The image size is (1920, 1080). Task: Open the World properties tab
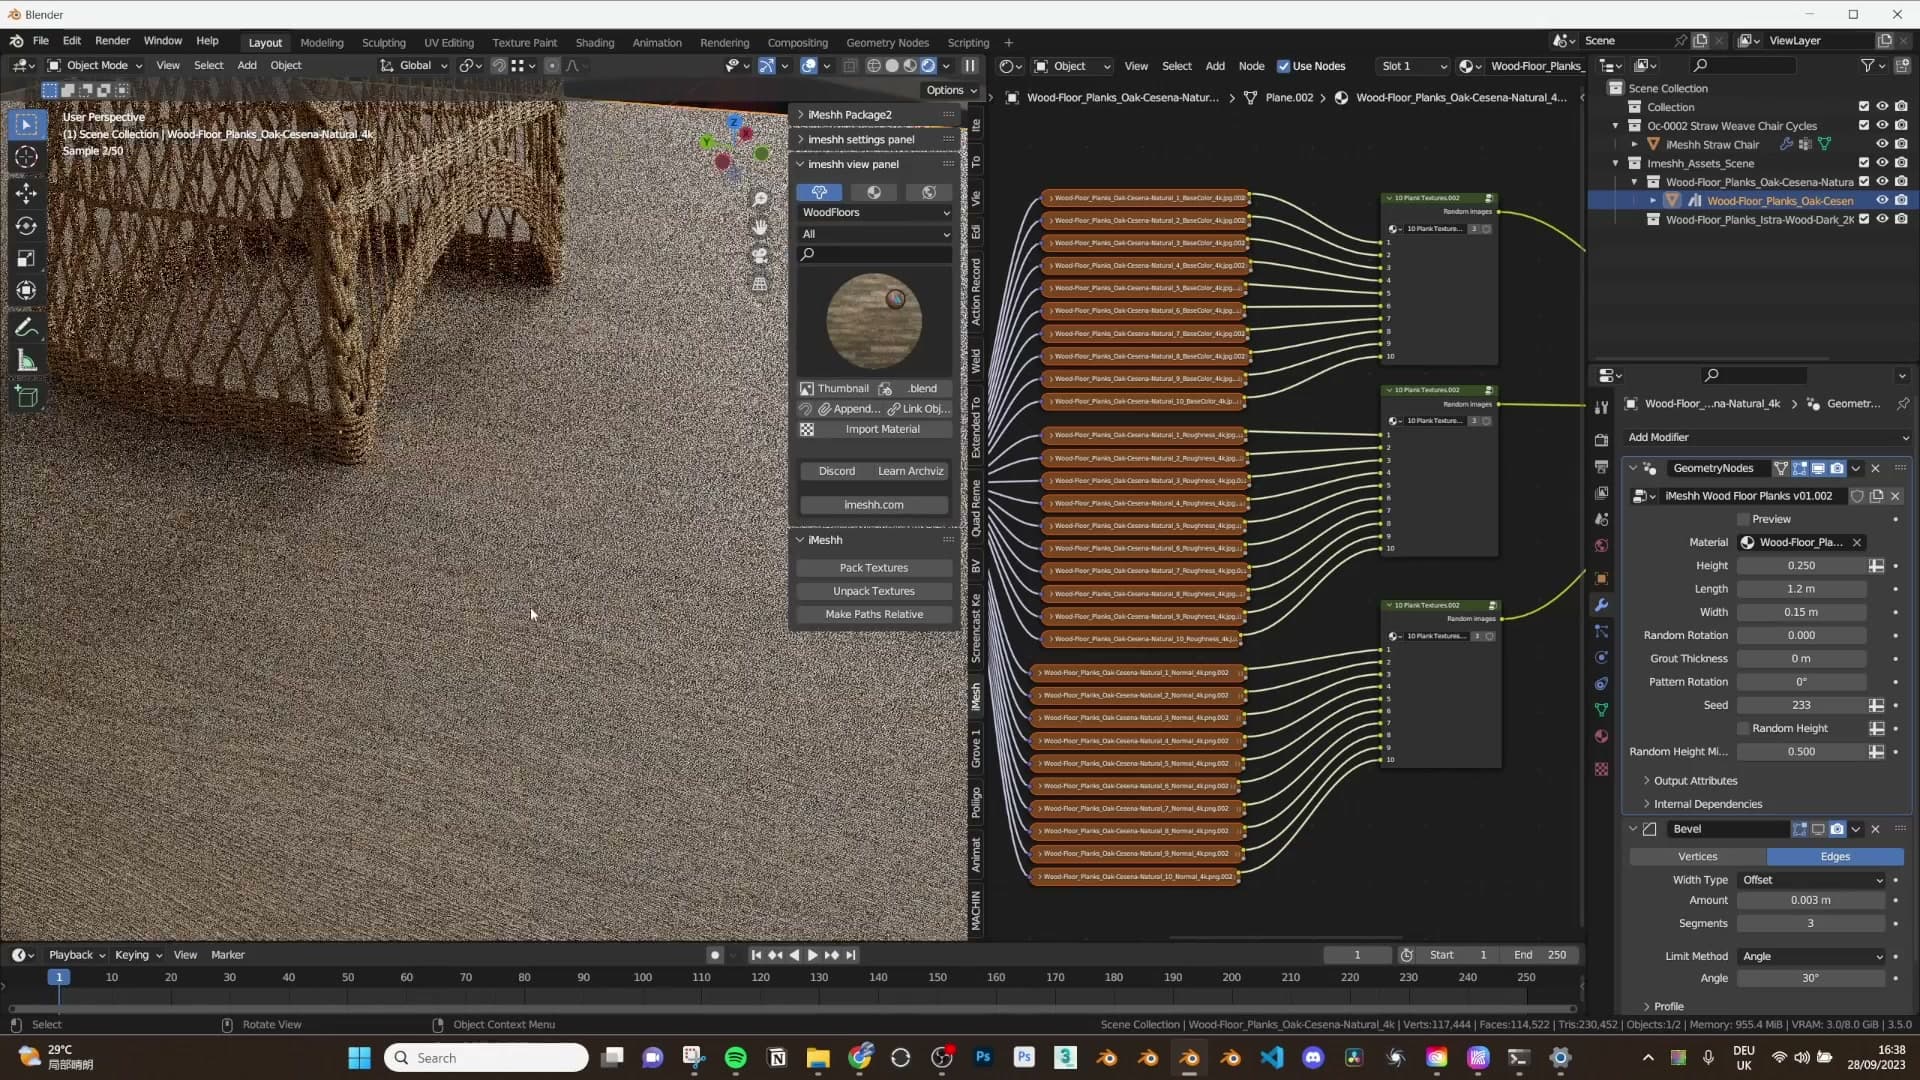(x=1601, y=546)
